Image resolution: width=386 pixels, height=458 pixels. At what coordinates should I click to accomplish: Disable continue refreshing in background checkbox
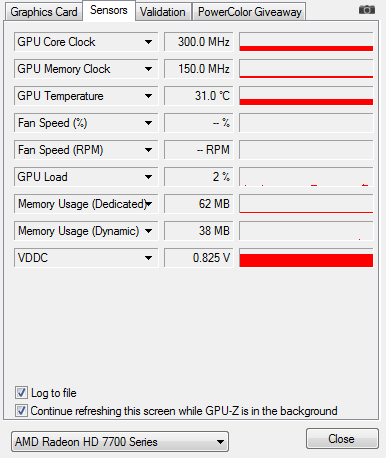21,410
